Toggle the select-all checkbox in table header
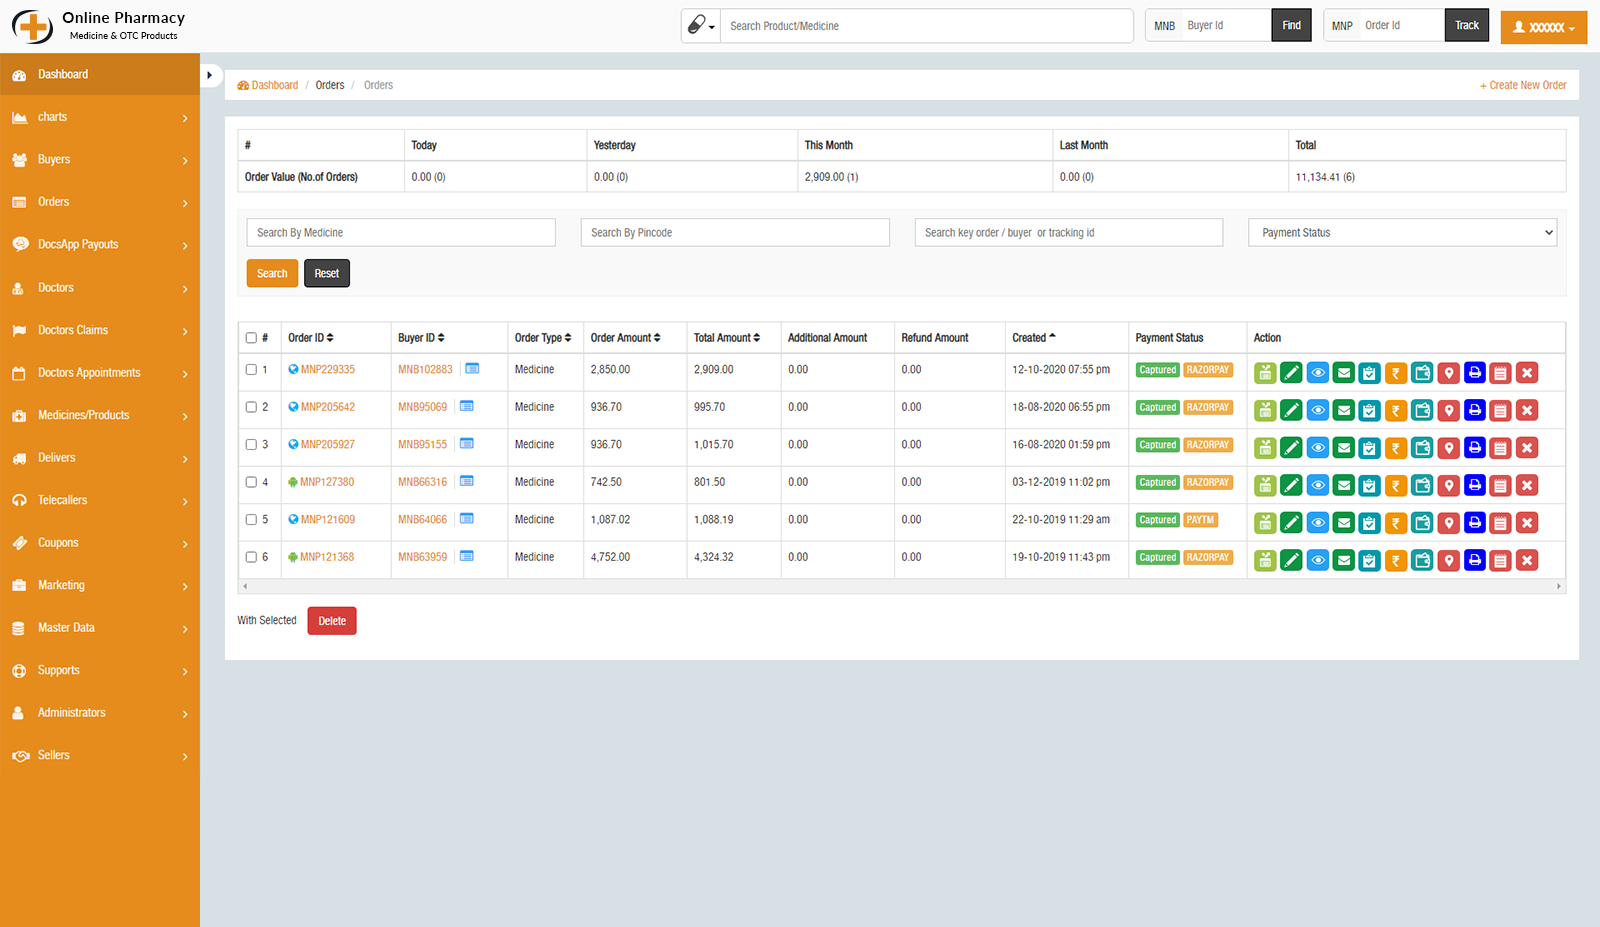 coord(251,338)
